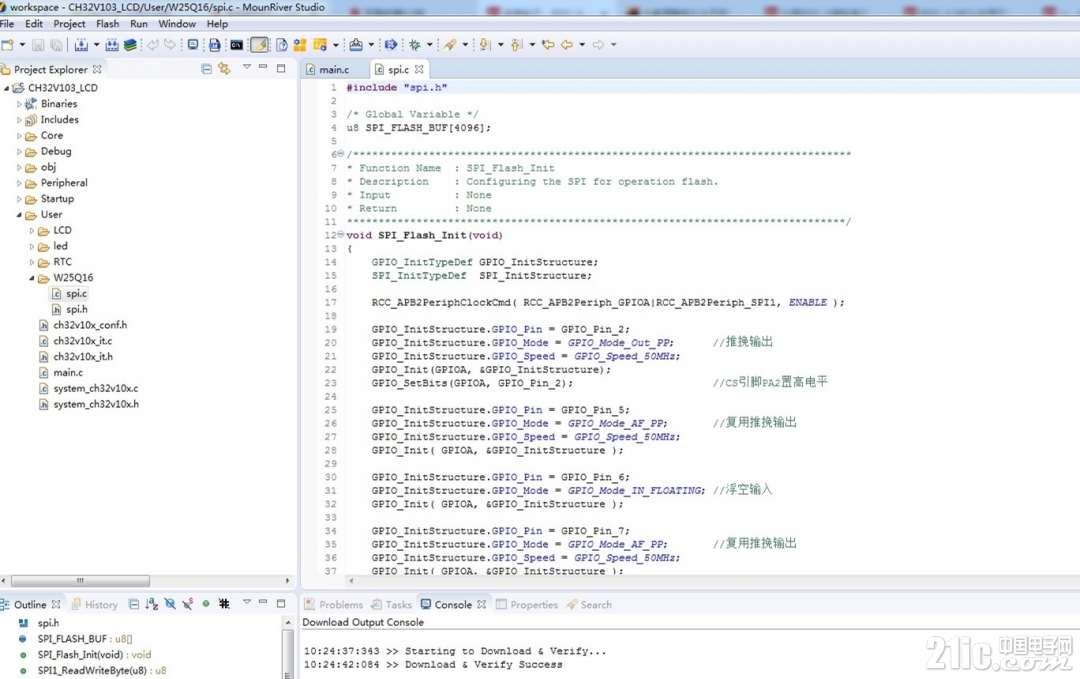Switch to the Properties tab
Screen dimensions: 1080x679
click(x=527, y=605)
